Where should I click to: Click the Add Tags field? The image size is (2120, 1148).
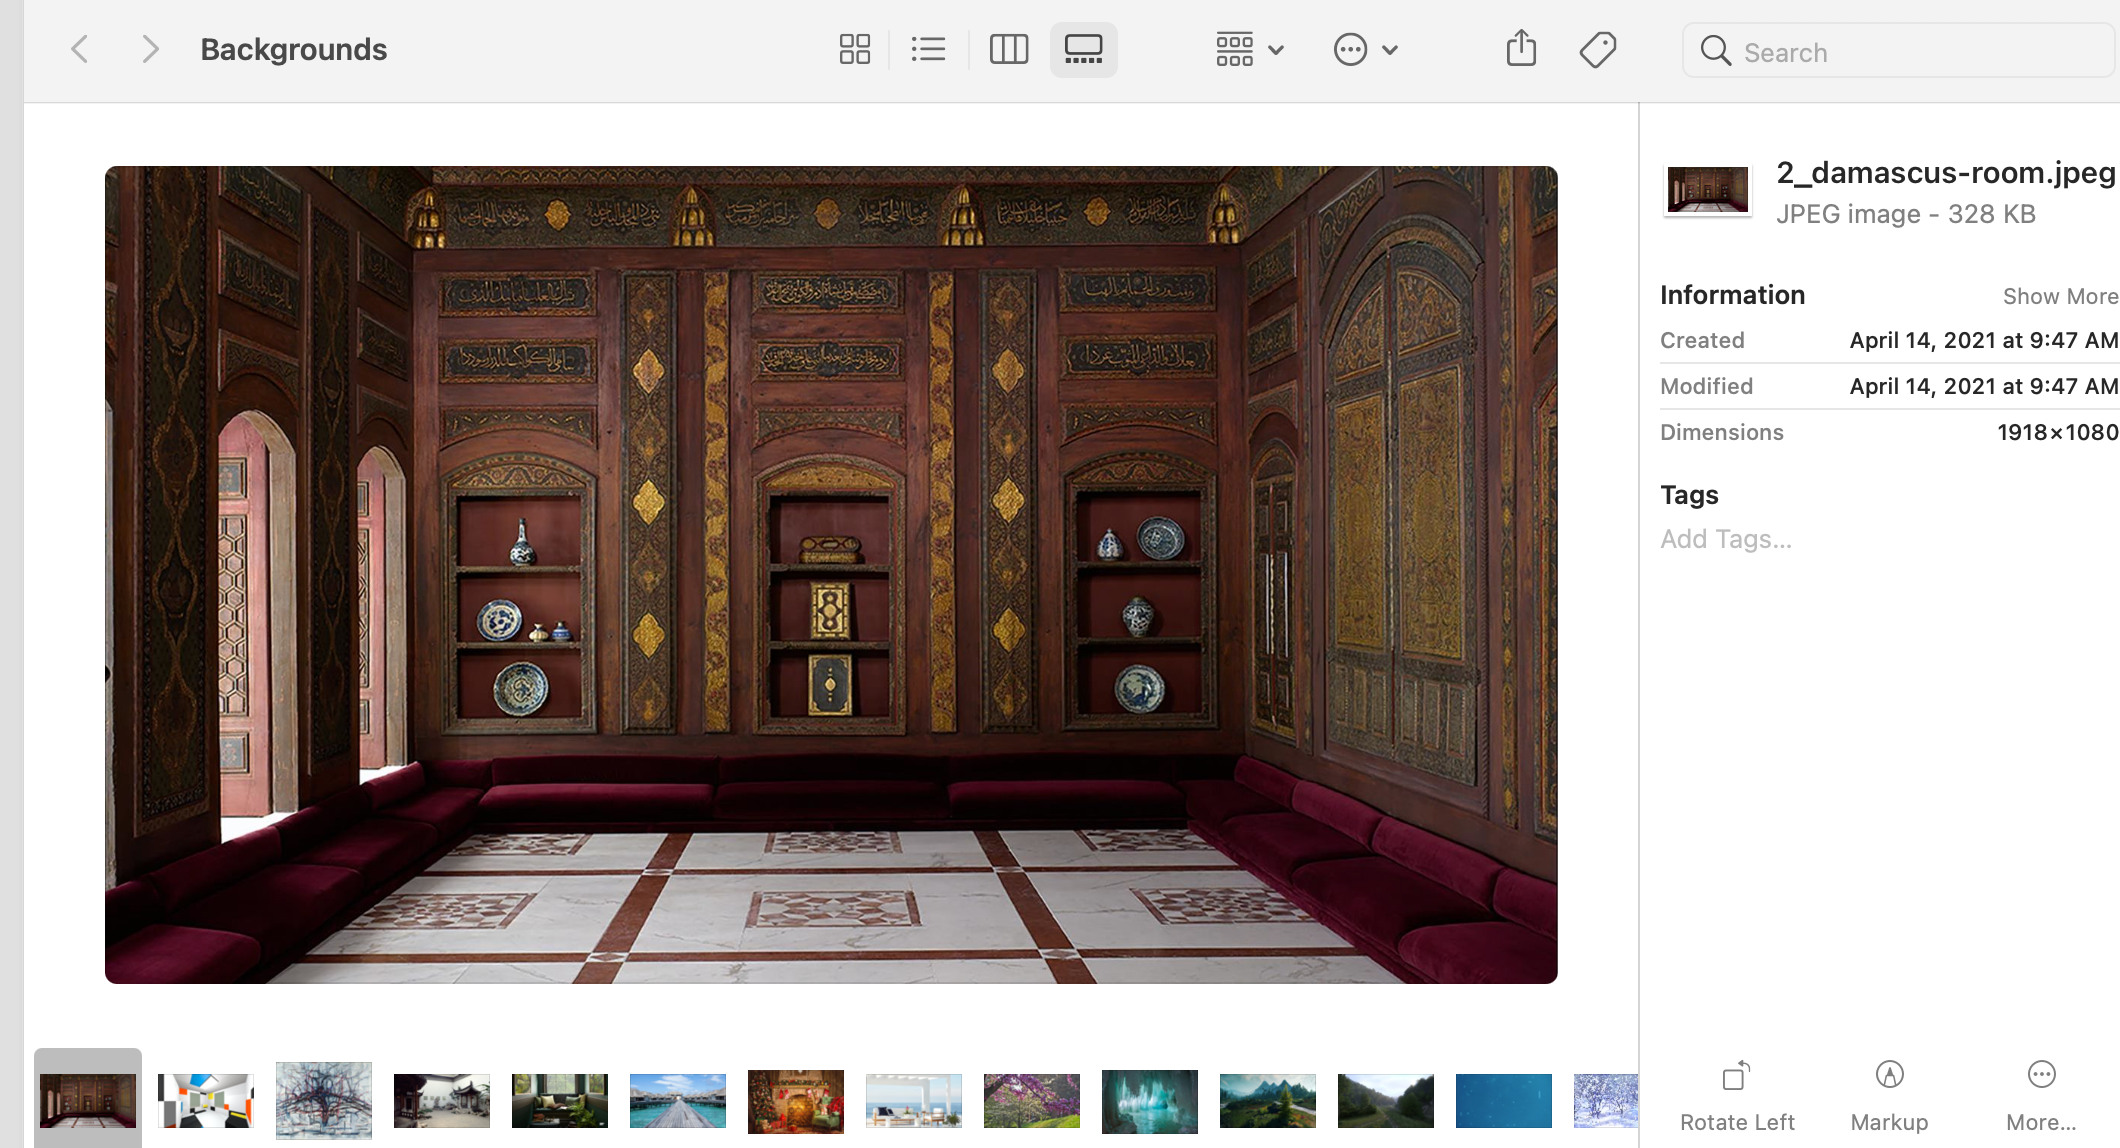coord(1726,539)
